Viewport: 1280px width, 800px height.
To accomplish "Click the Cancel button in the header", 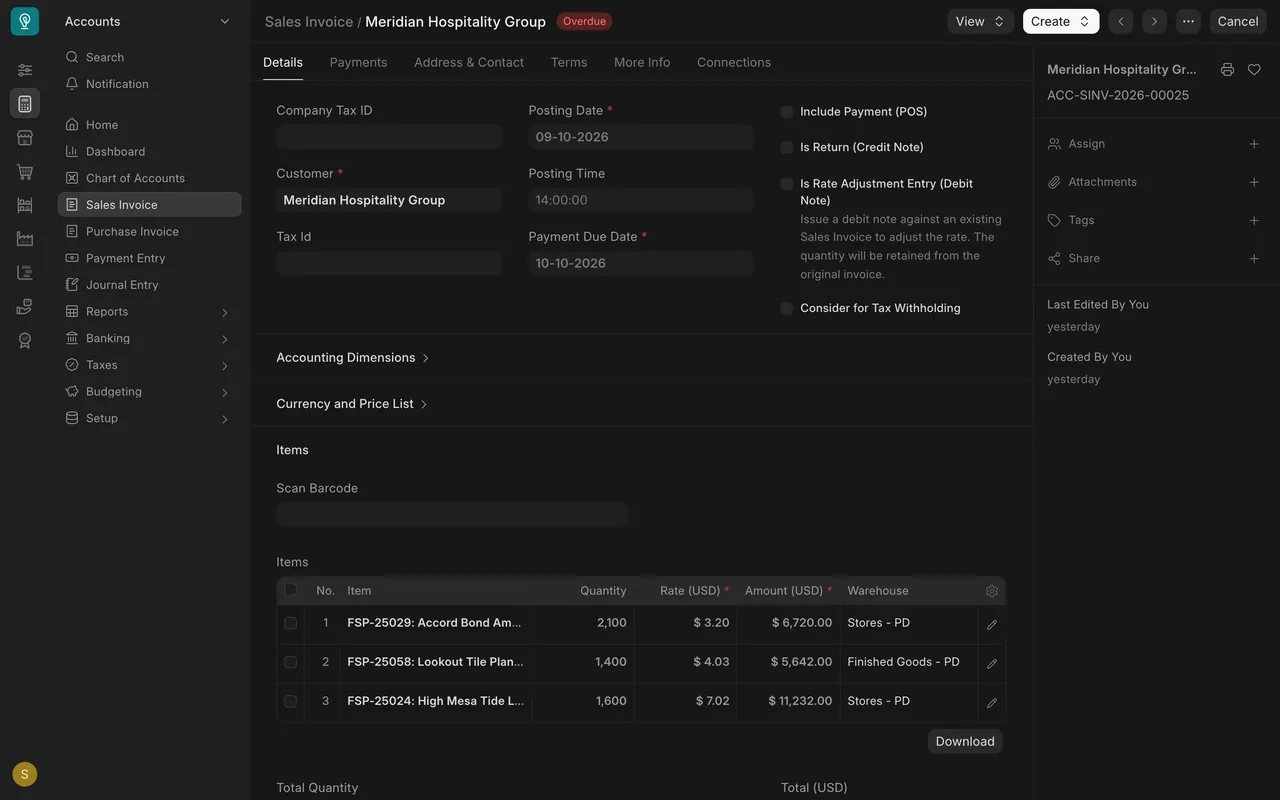I will [1238, 21].
